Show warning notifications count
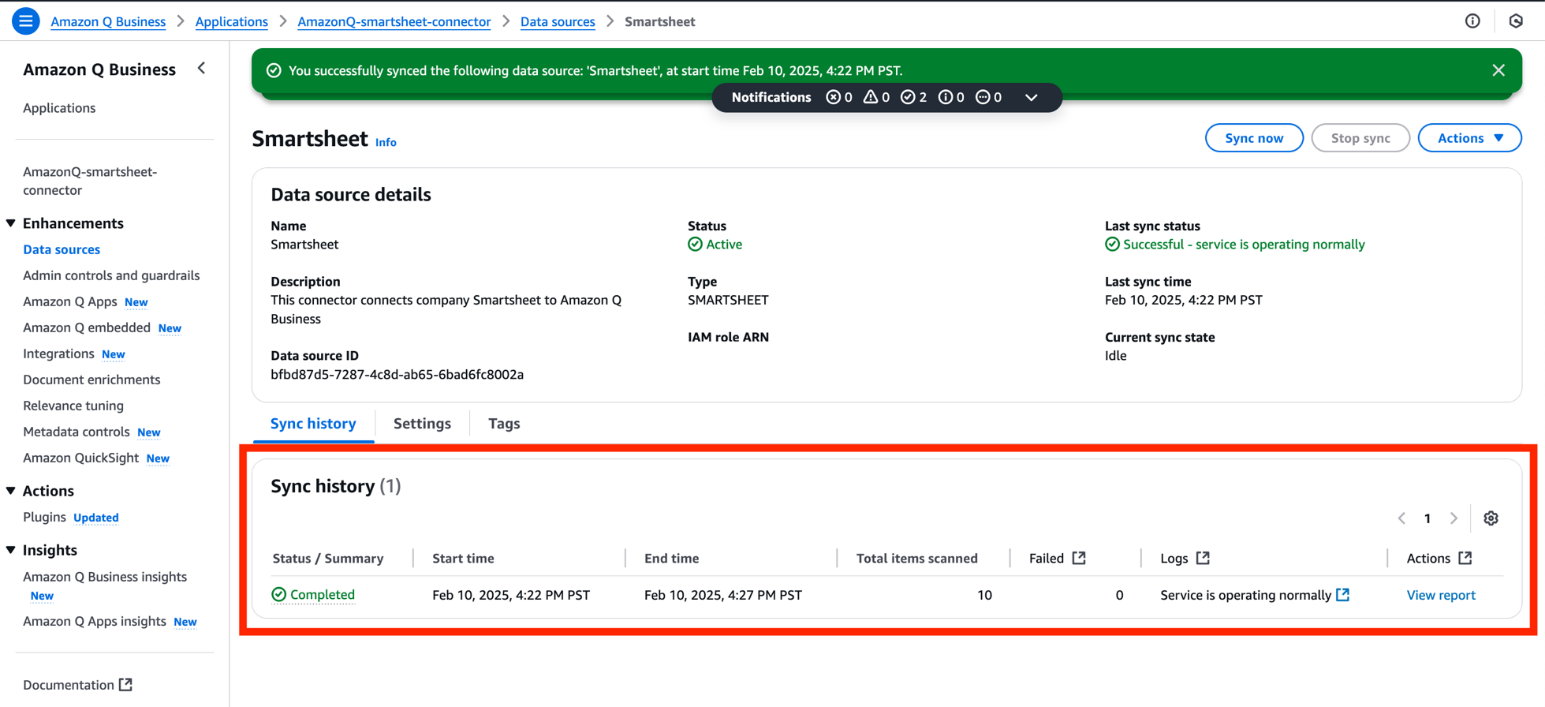The width and height of the screenshot is (1545, 707). [x=876, y=97]
